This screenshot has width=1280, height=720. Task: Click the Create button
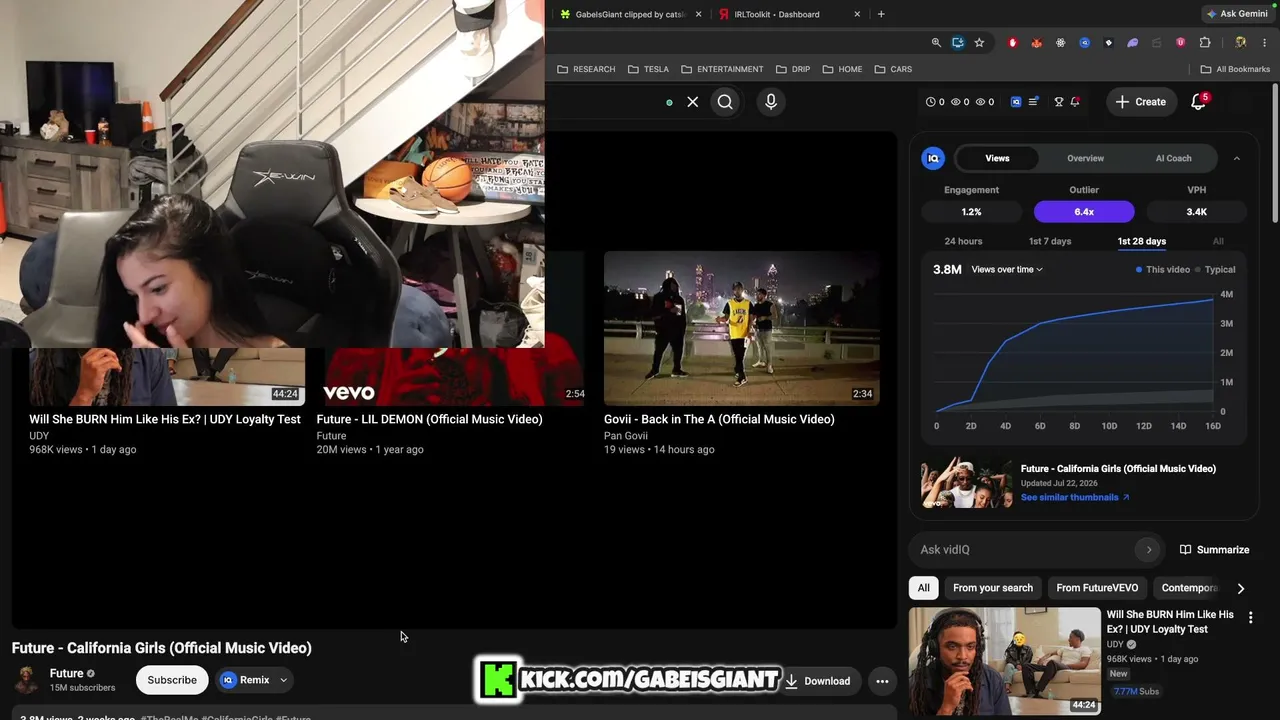[x=1141, y=101]
